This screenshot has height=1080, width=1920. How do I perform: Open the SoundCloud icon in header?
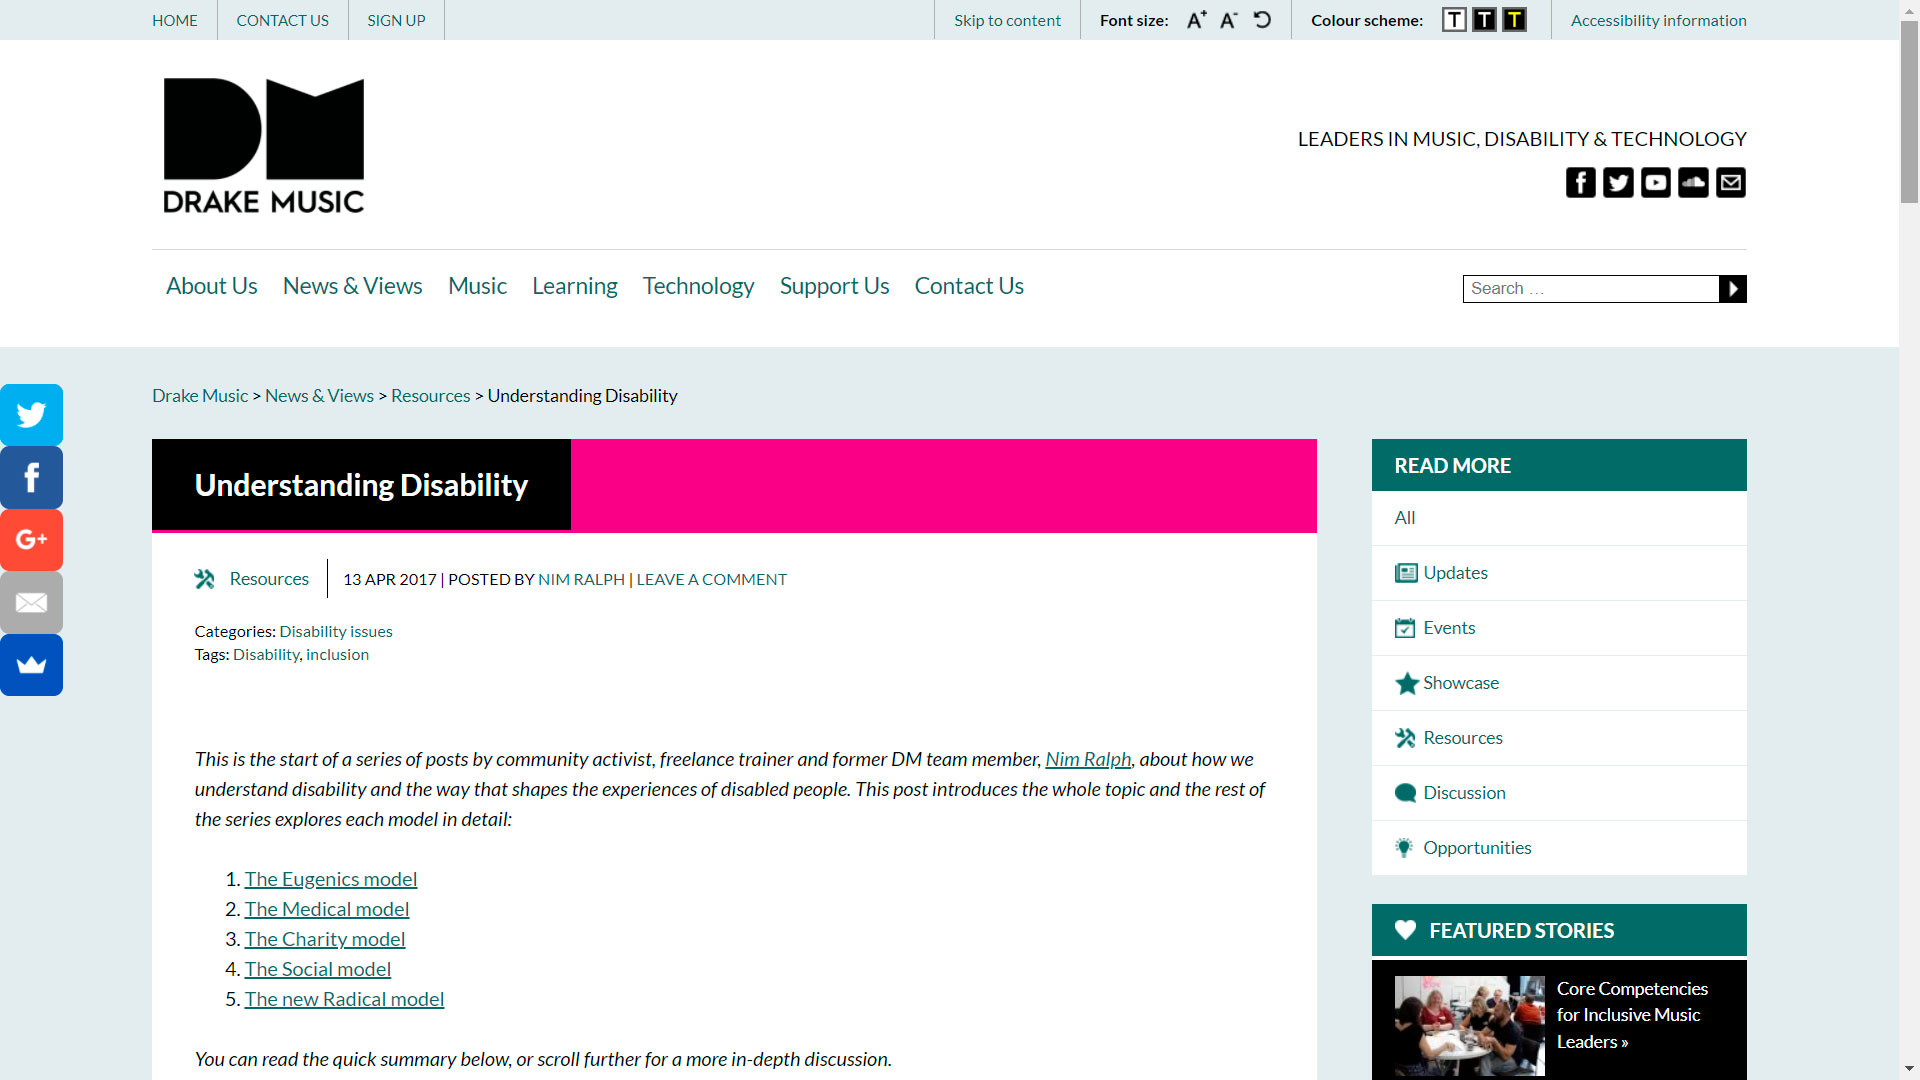coord(1693,183)
